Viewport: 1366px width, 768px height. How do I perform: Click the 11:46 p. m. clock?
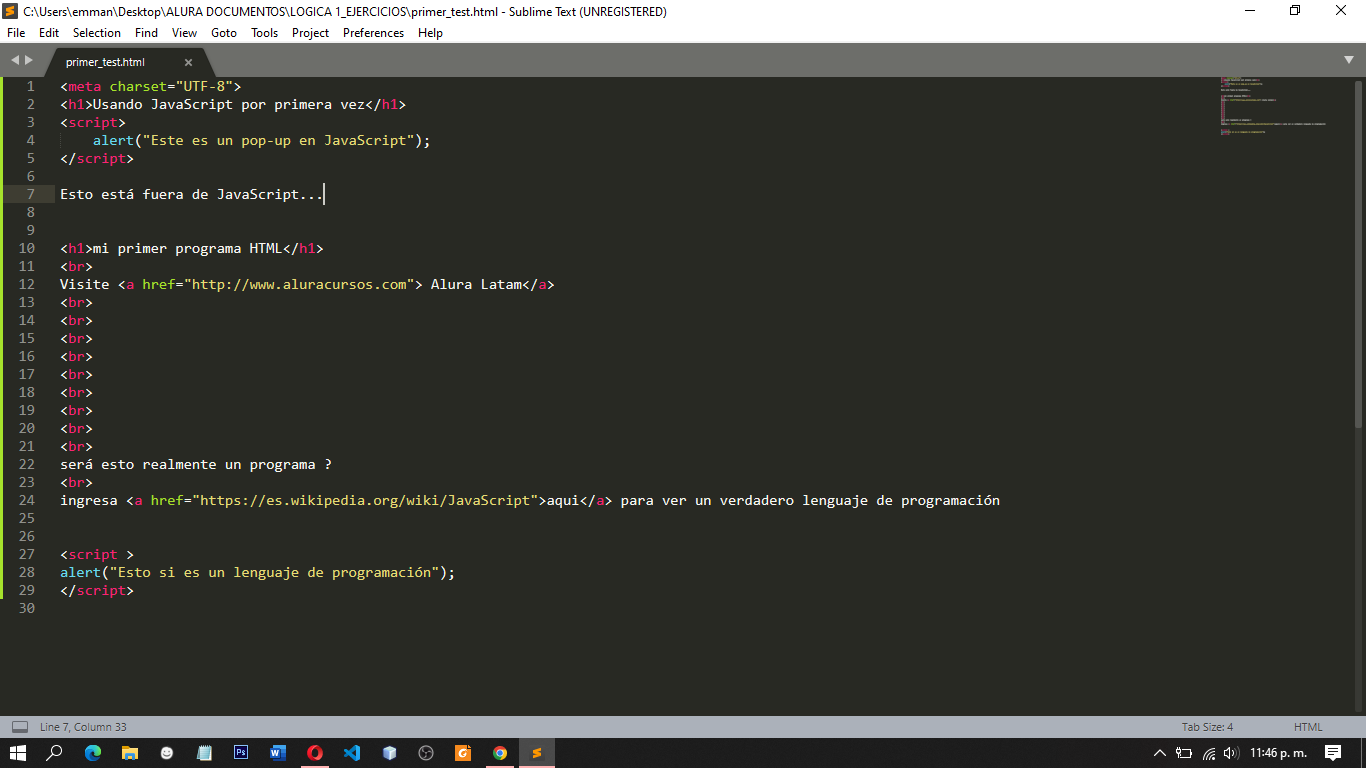1278,753
